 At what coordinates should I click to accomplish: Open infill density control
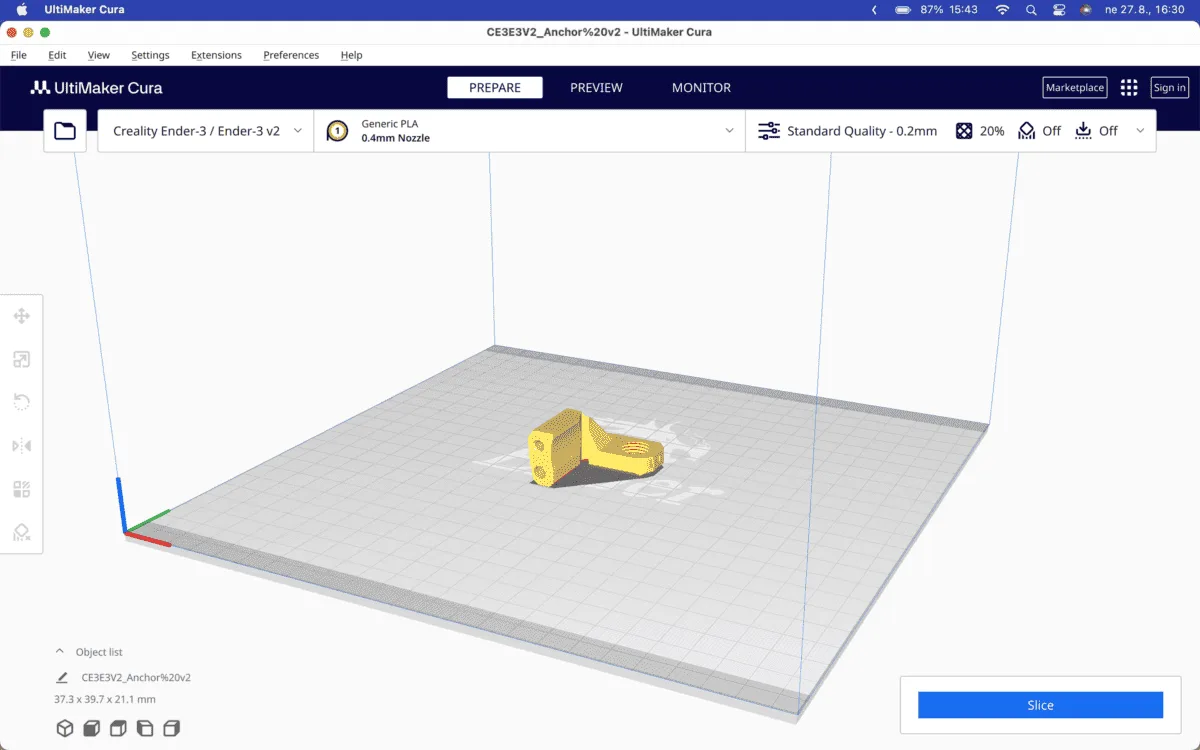[x=976, y=130]
